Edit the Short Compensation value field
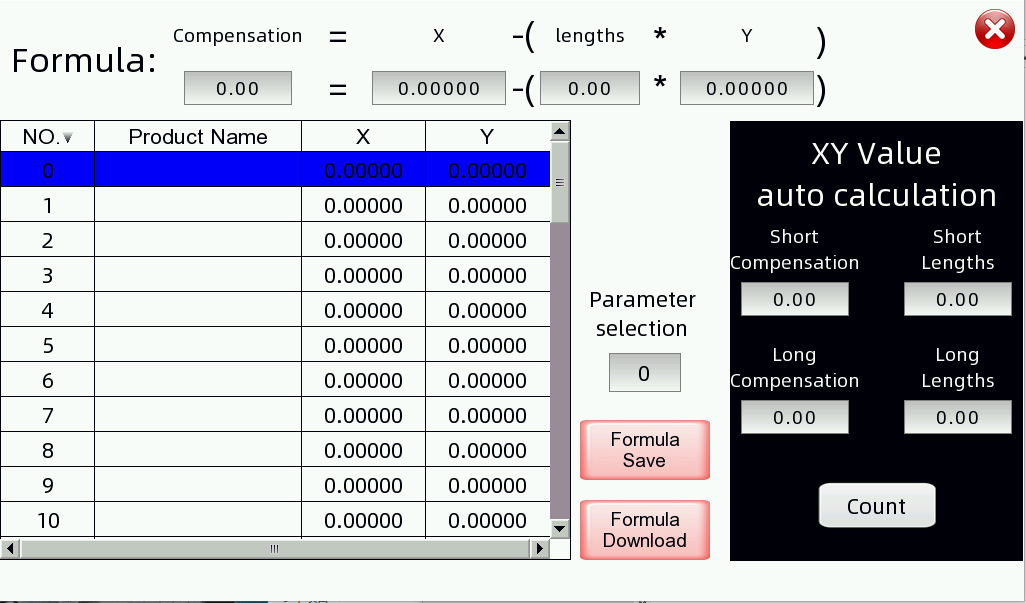 point(794,299)
